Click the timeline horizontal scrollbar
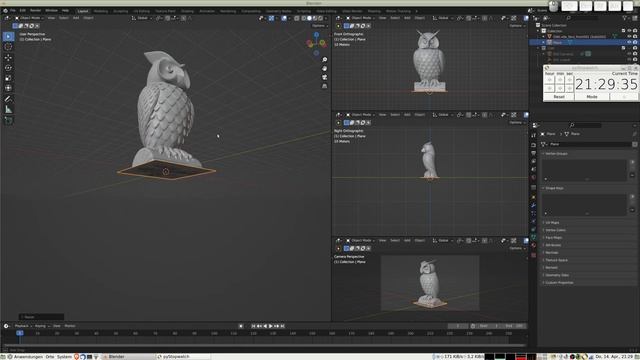640x360 pixels. click(x=263, y=345)
